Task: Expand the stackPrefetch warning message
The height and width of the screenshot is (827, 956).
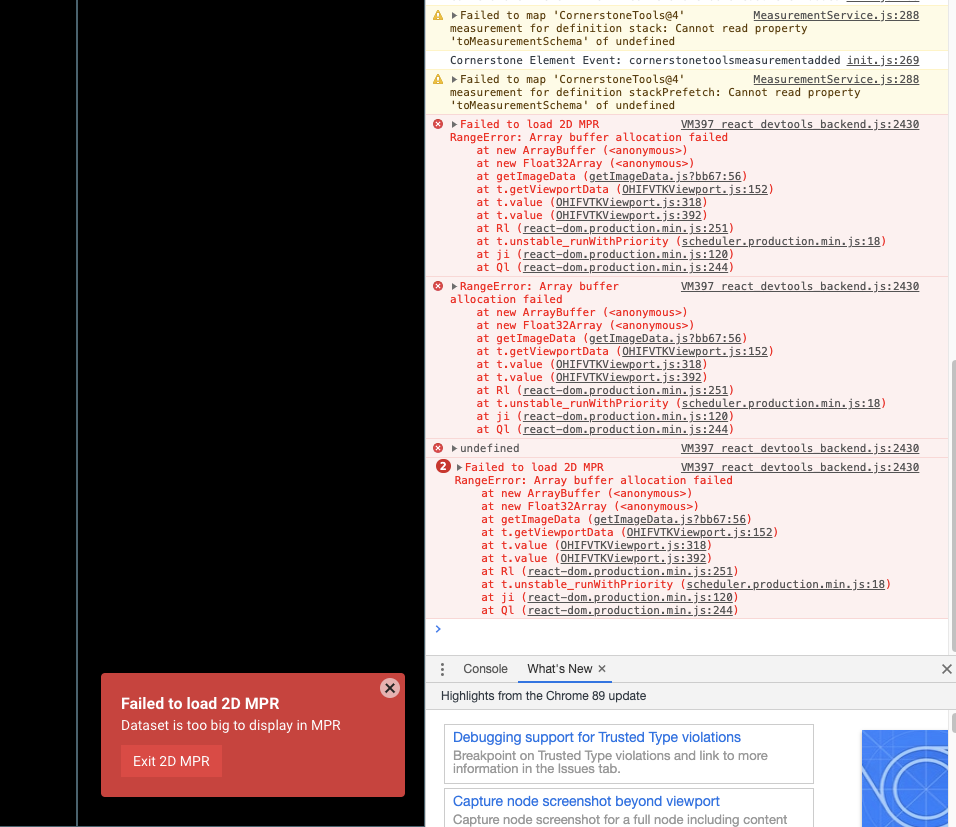Action: point(454,79)
